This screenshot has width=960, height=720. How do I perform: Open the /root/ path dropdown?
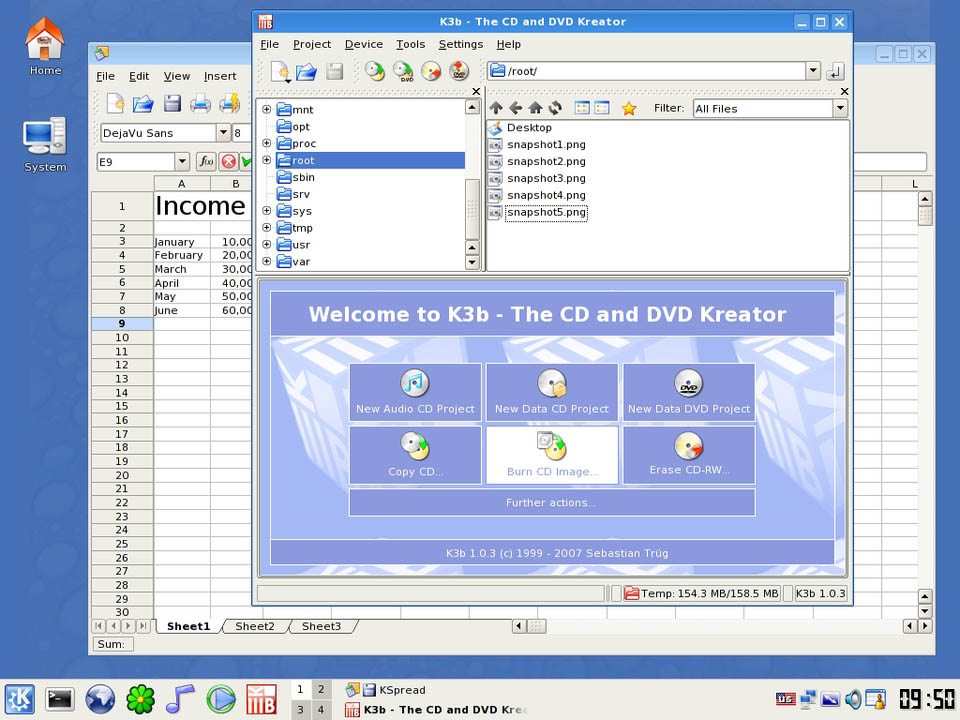pos(812,71)
